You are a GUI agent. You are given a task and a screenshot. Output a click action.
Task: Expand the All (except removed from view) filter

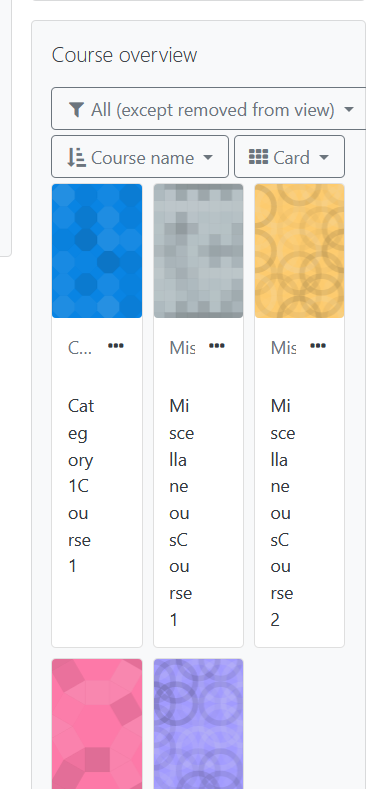pos(211,109)
